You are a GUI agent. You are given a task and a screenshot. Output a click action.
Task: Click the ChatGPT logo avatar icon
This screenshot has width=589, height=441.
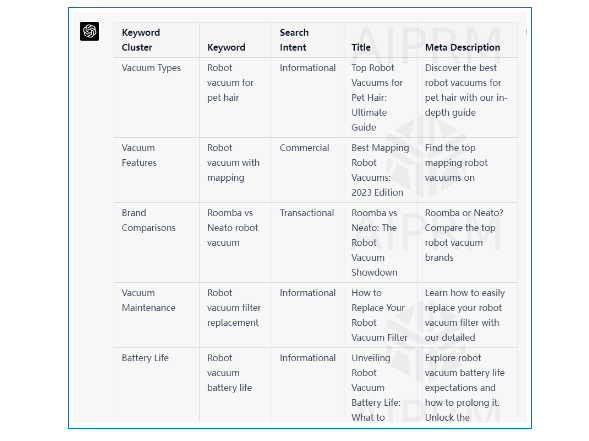click(89, 31)
